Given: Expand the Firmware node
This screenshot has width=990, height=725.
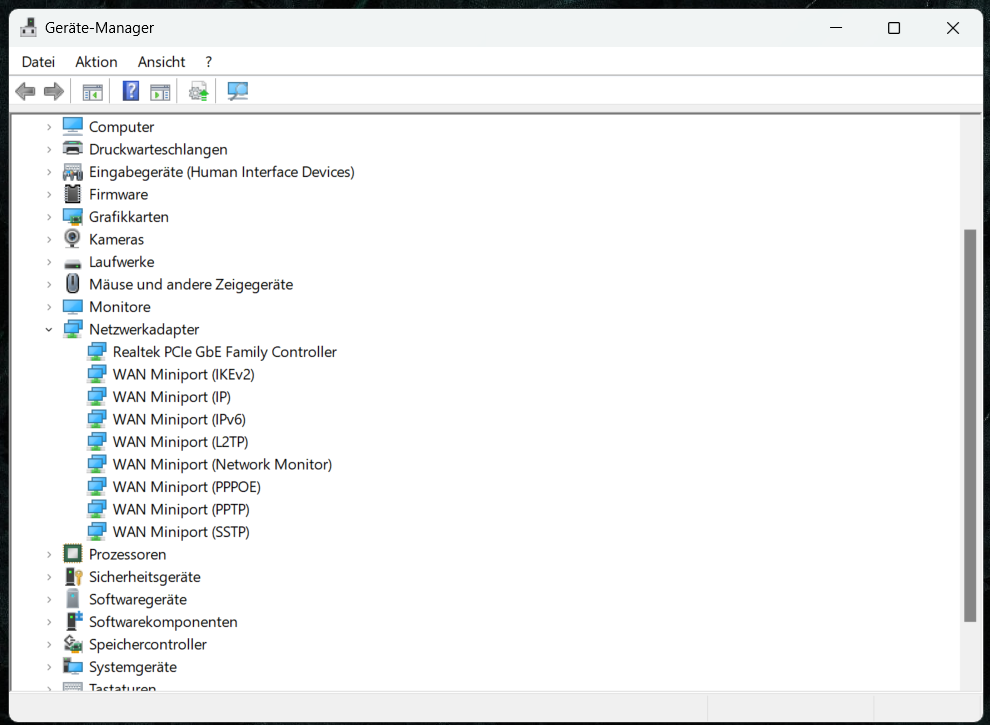Looking at the screenshot, I should tap(49, 195).
